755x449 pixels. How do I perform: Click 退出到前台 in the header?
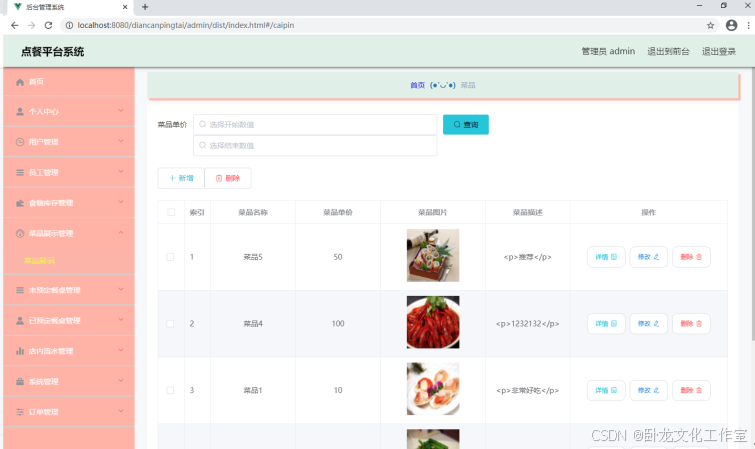[x=668, y=52]
